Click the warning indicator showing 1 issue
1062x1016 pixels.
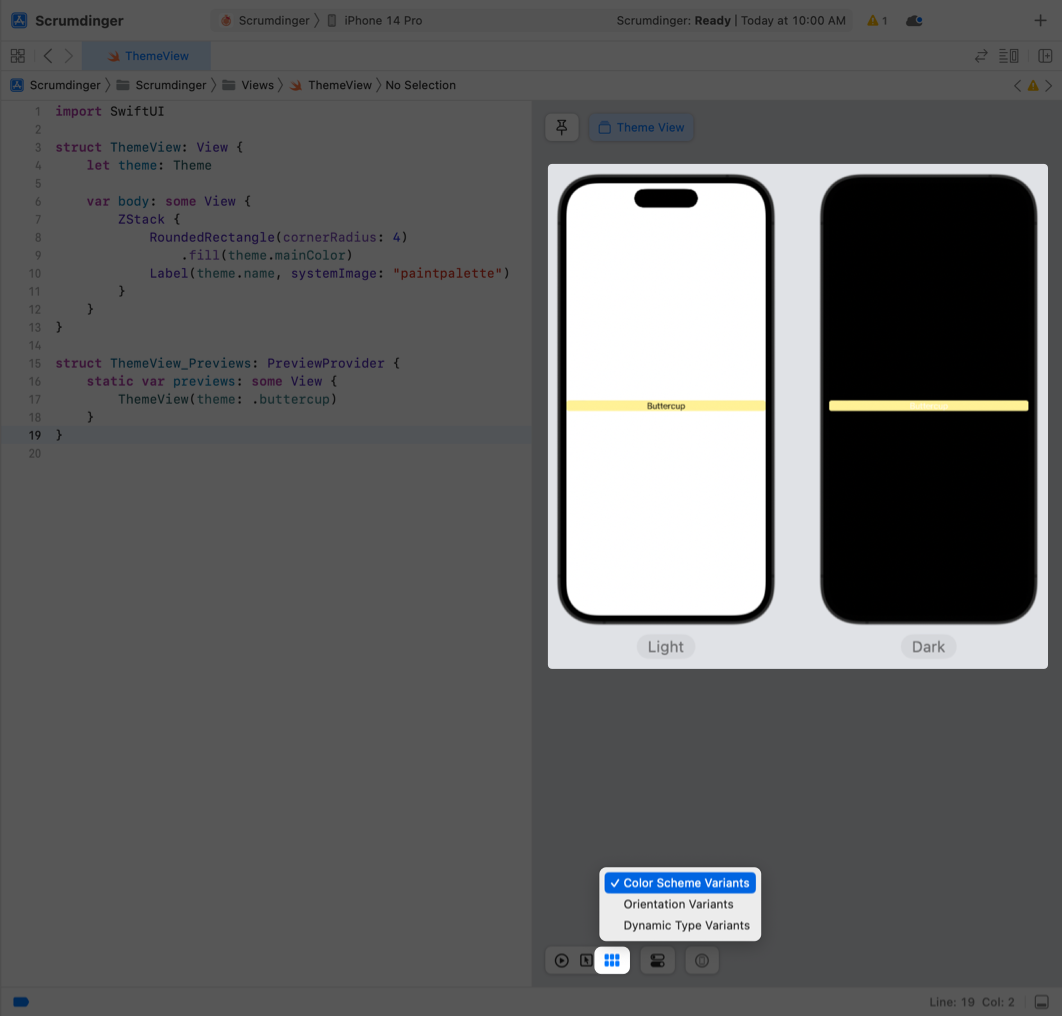click(875, 20)
